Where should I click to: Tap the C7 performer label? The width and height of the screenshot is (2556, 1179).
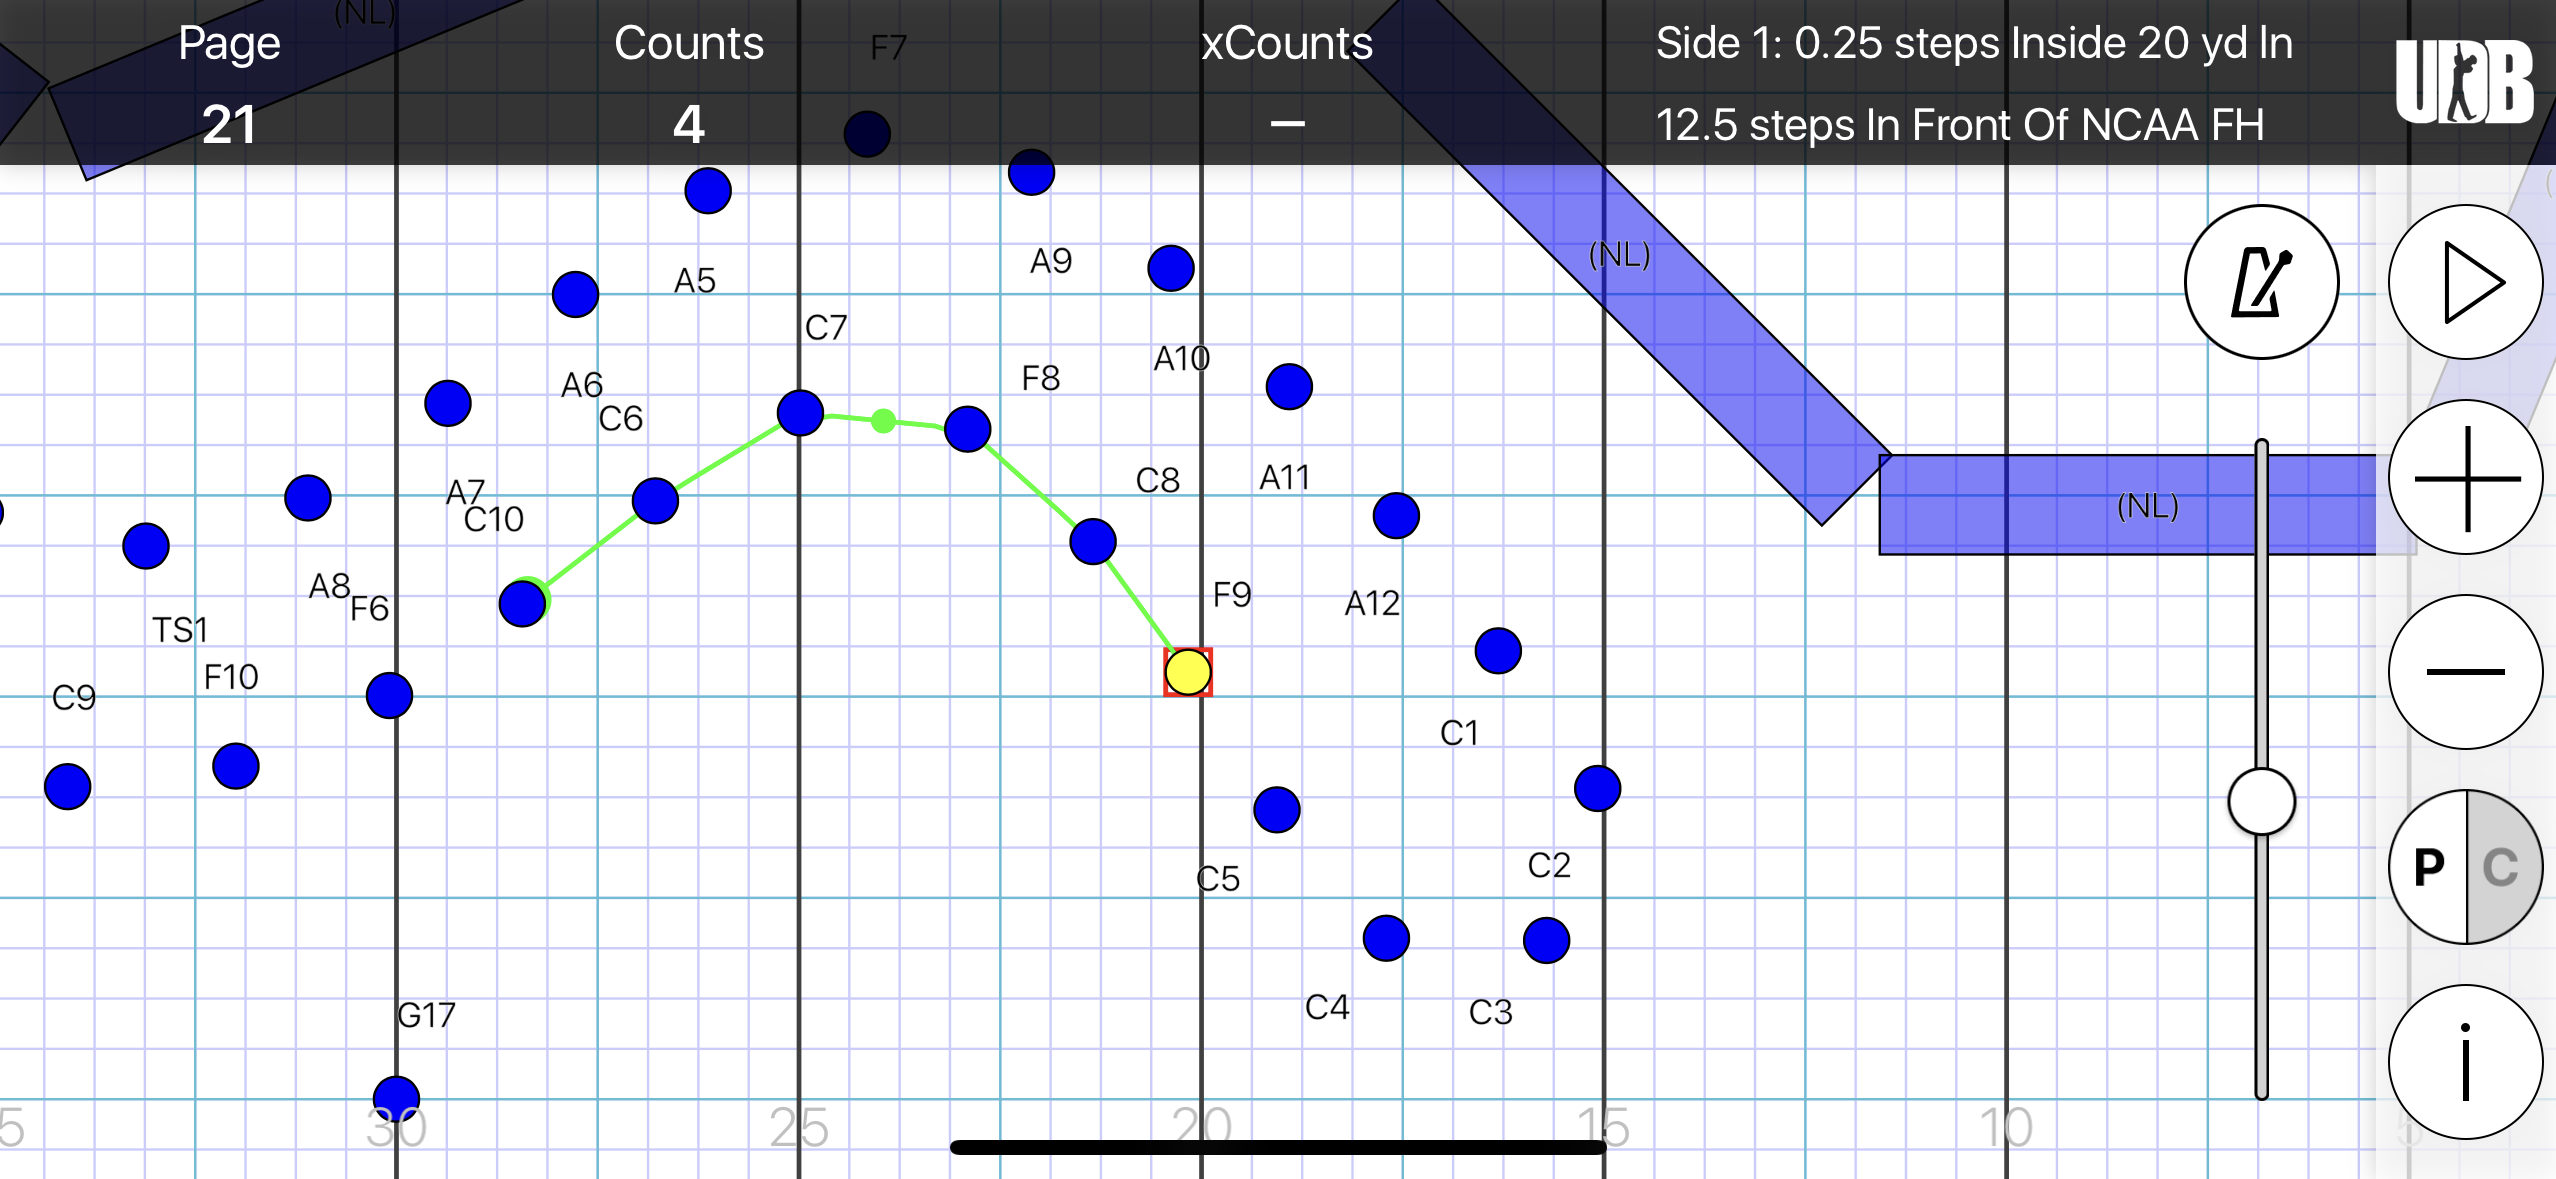click(826, 328)
